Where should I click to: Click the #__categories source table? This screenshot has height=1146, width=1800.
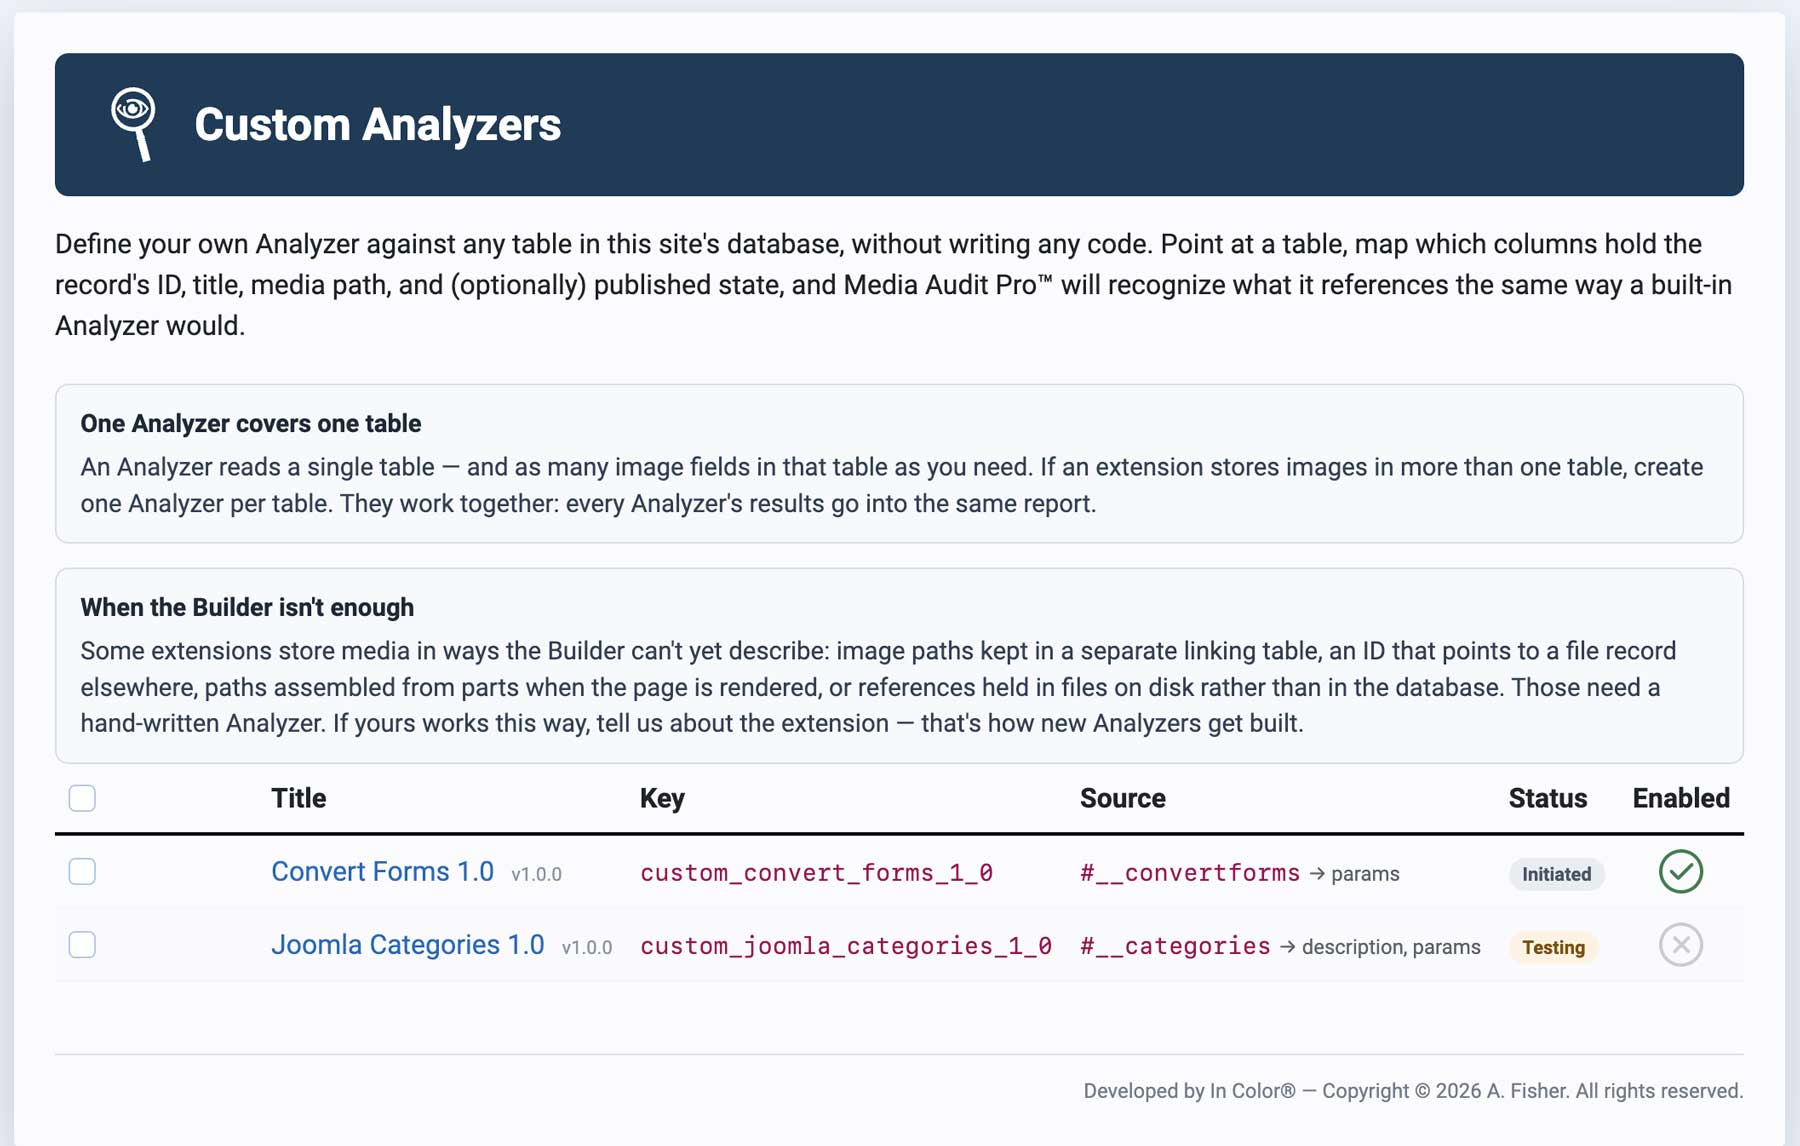click(1175, 946)
